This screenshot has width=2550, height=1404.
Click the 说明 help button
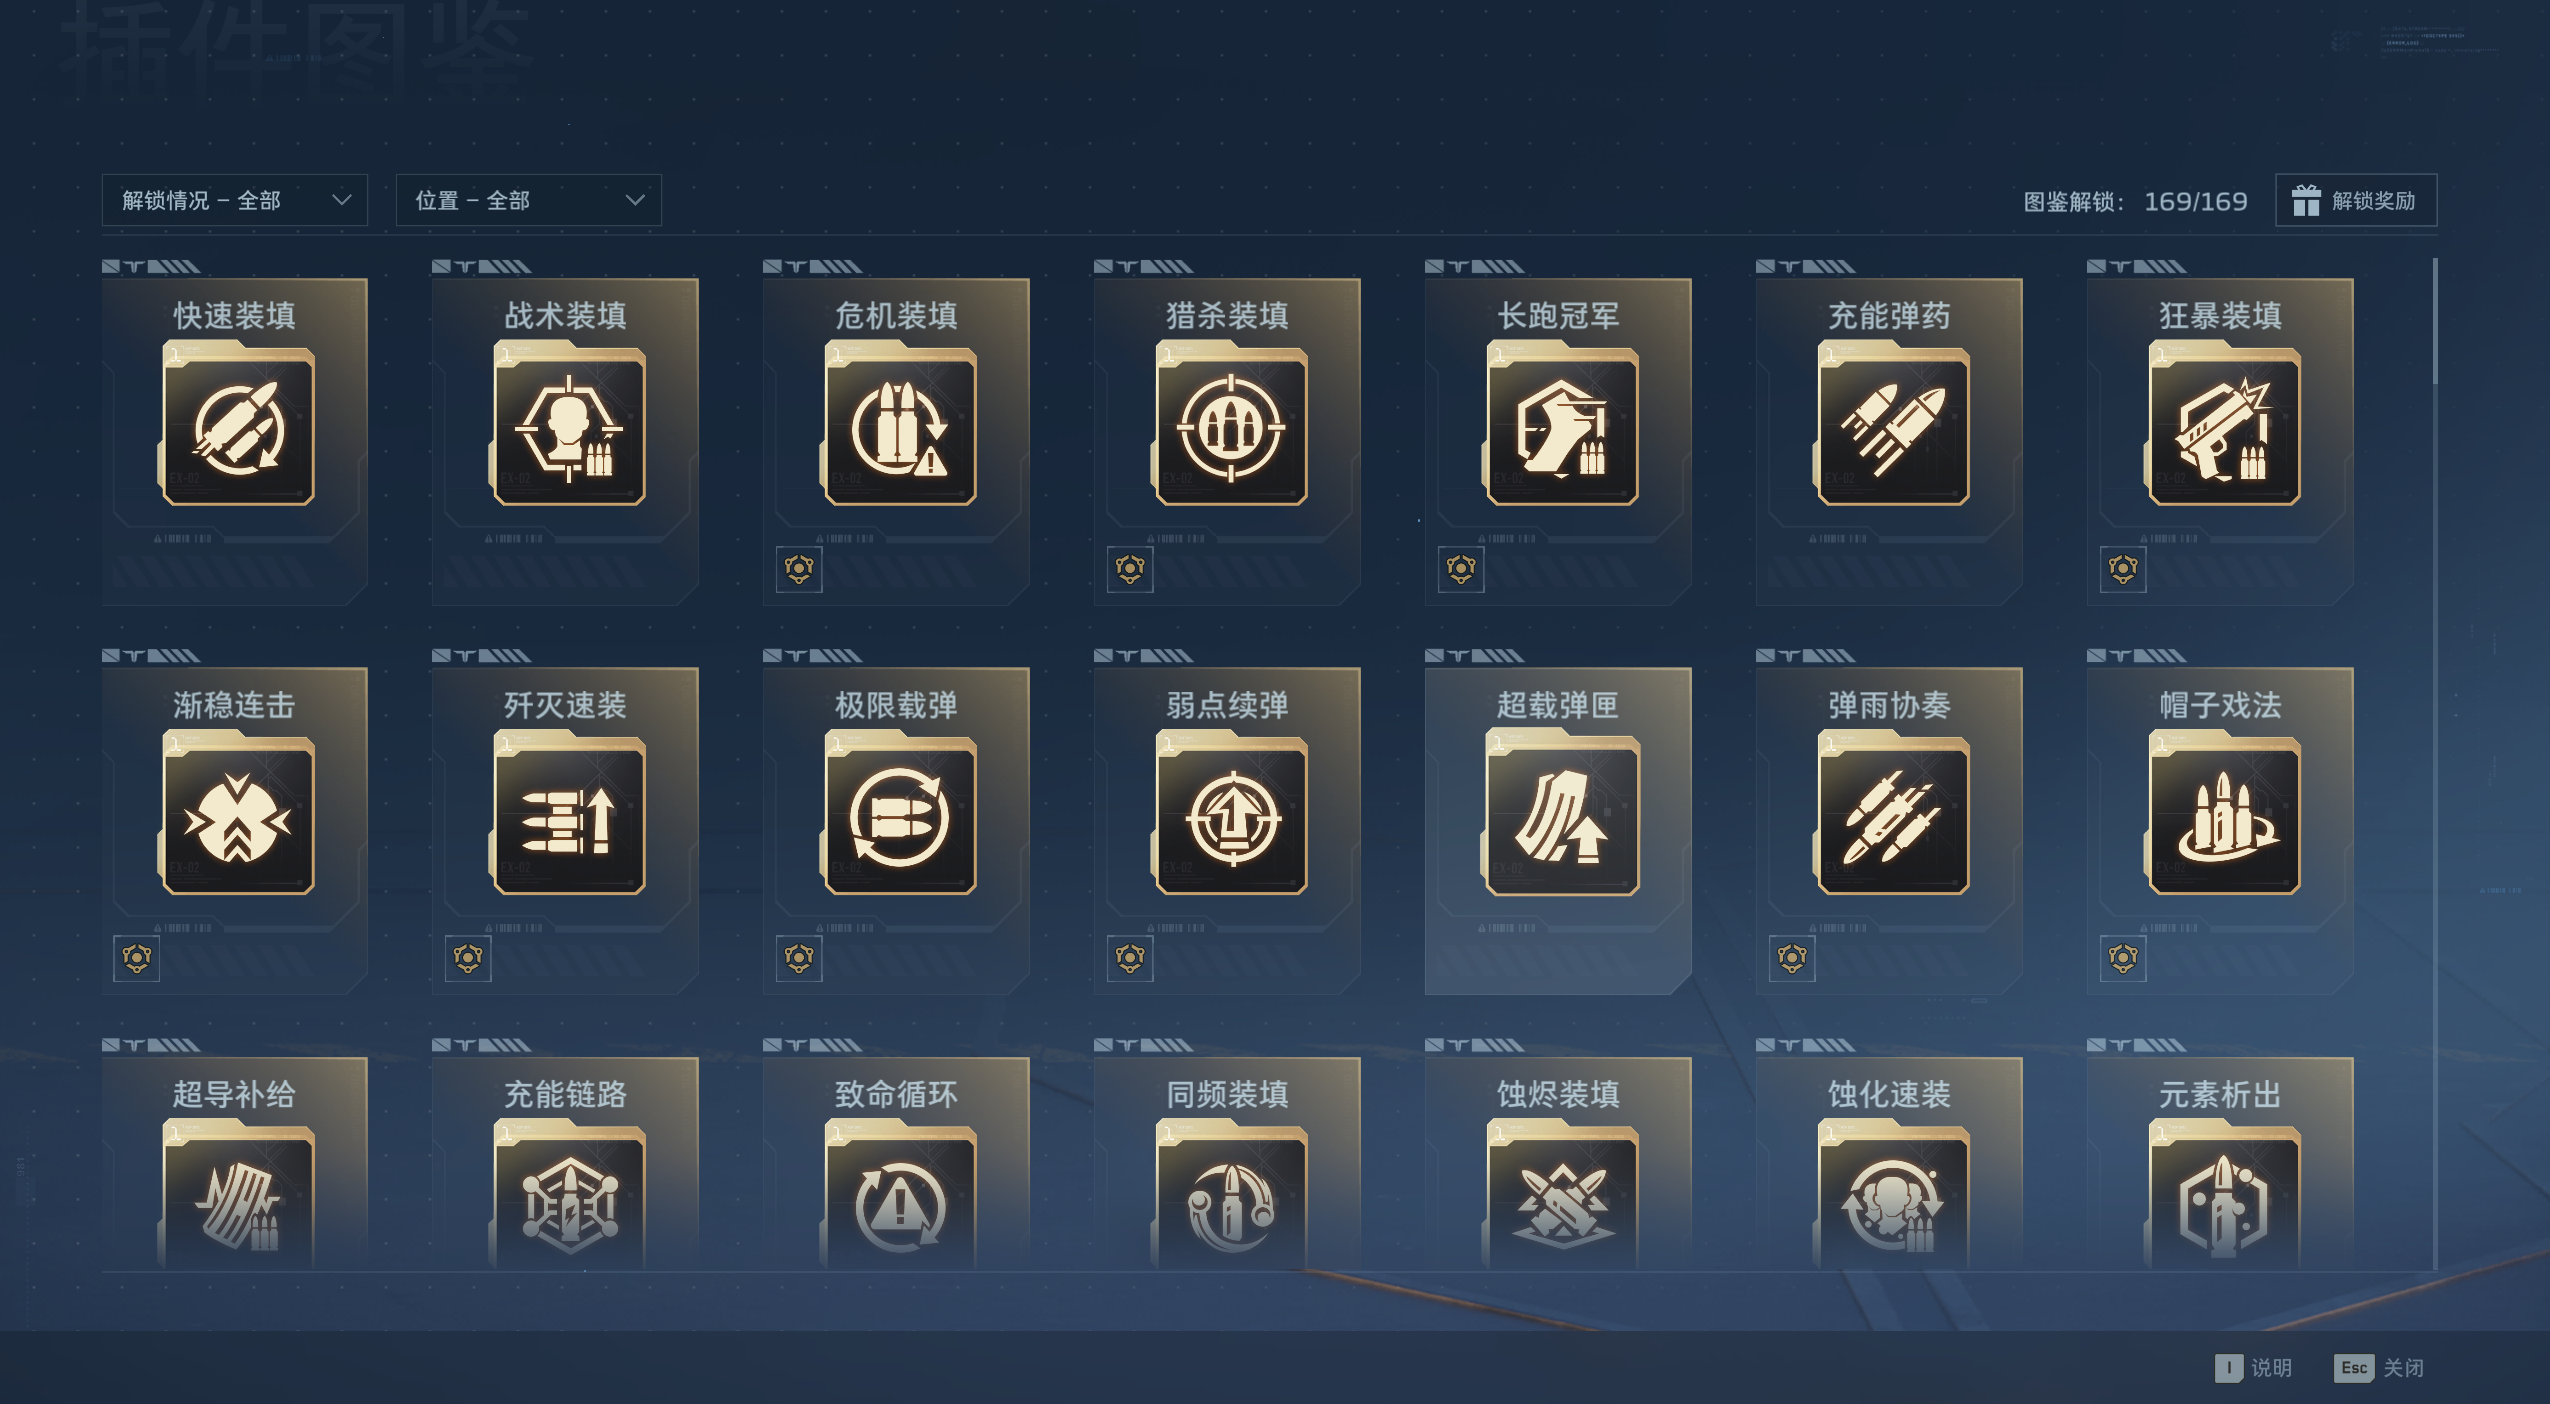2253,1368
